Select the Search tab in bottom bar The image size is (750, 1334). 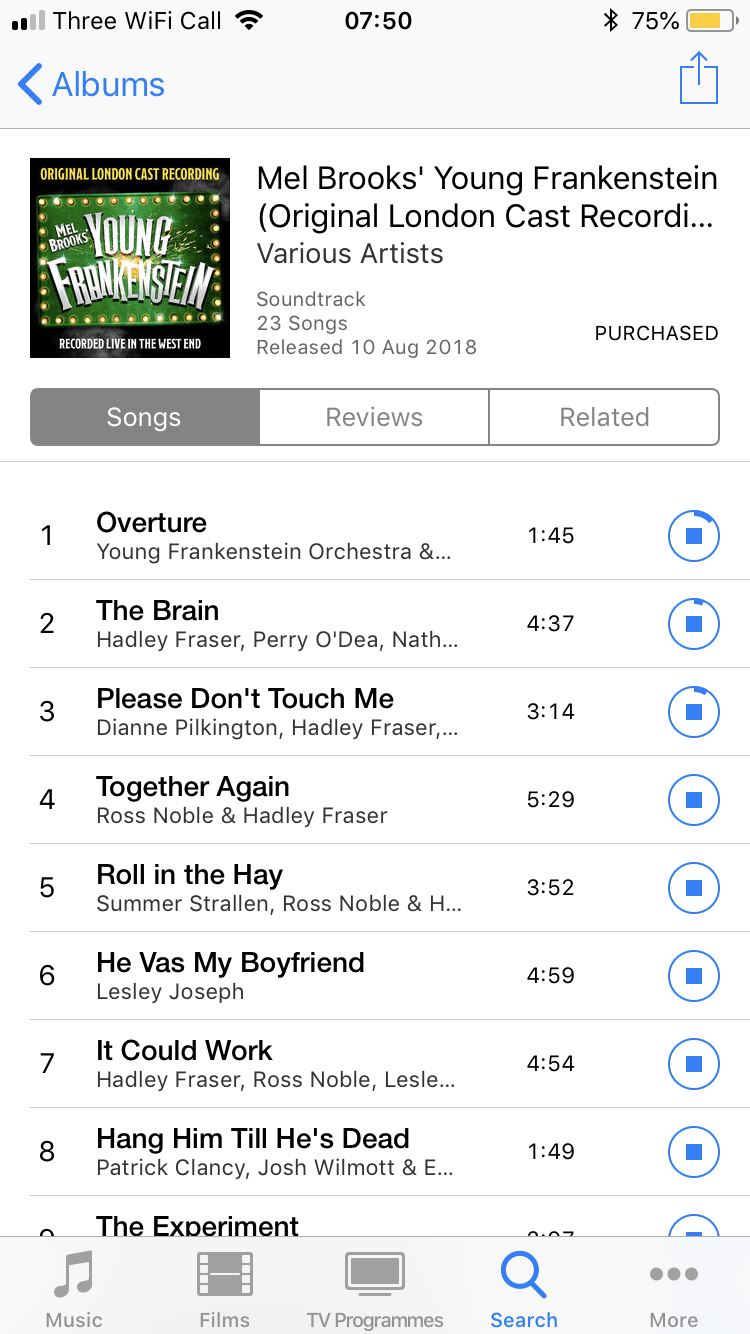click(524, 1289)
